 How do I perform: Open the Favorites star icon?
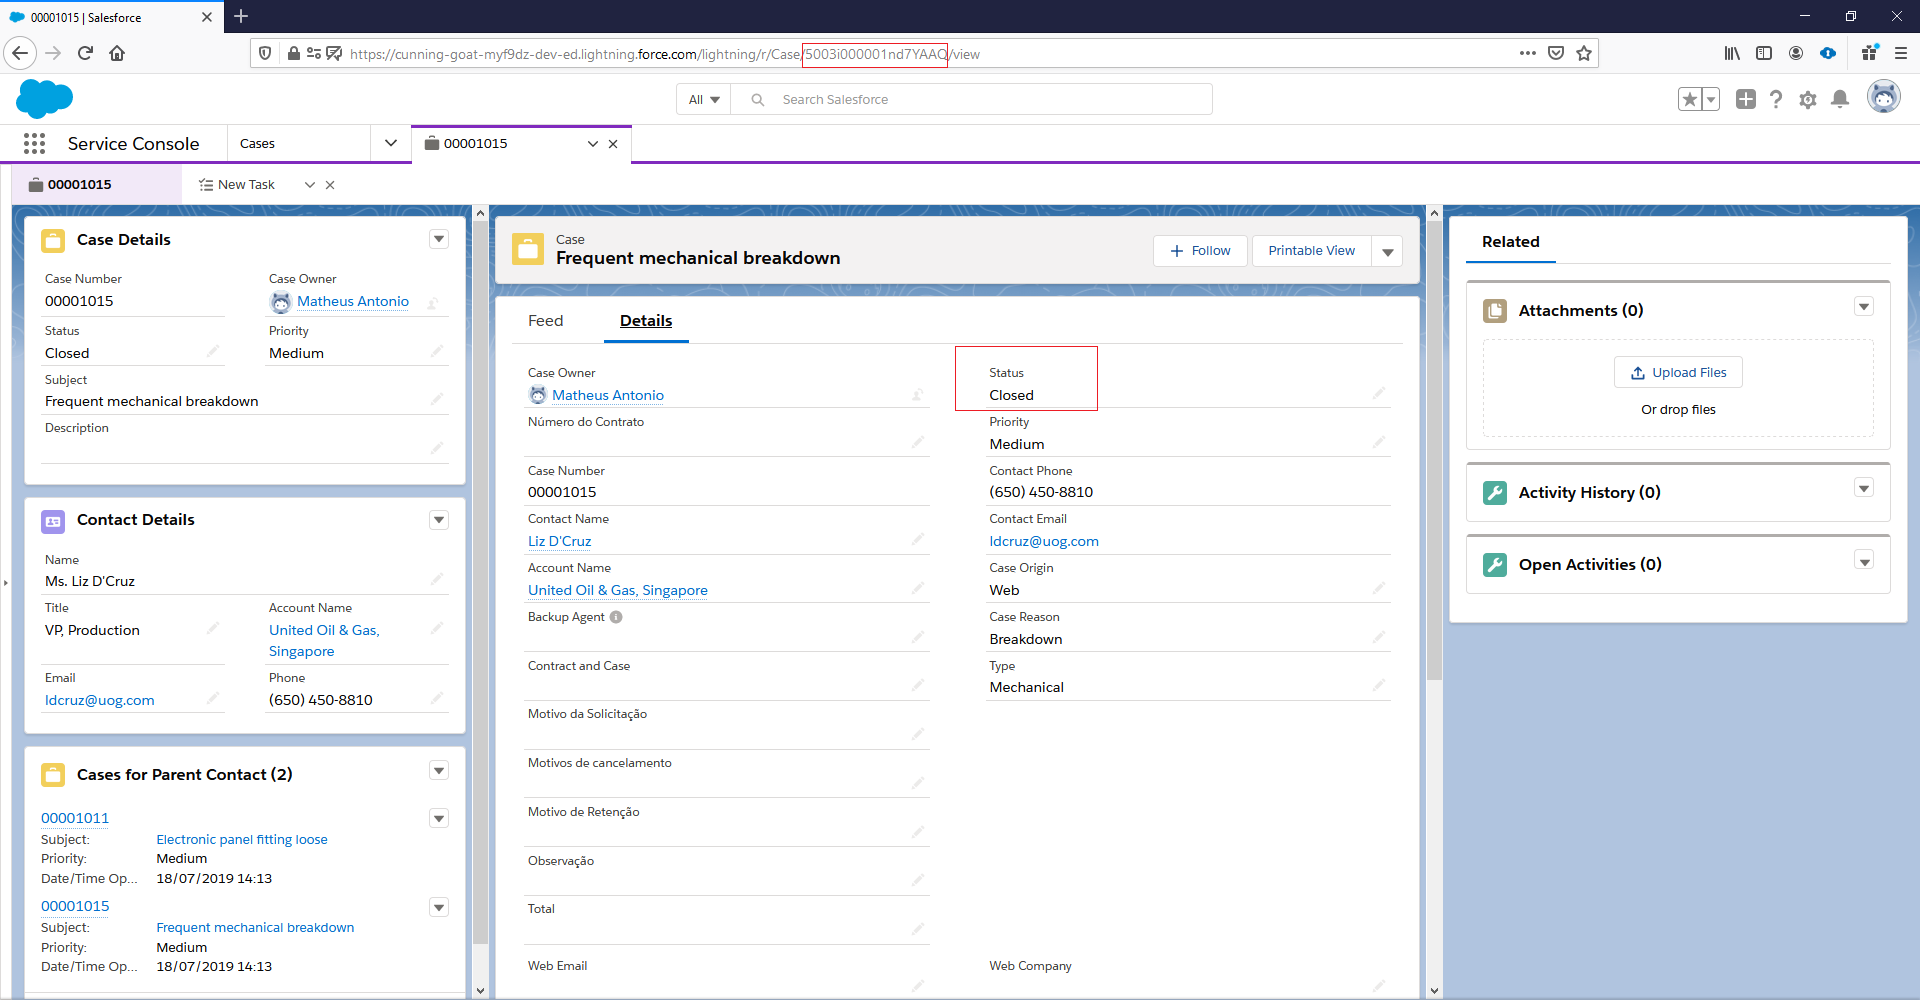(x=1690, y=99)
